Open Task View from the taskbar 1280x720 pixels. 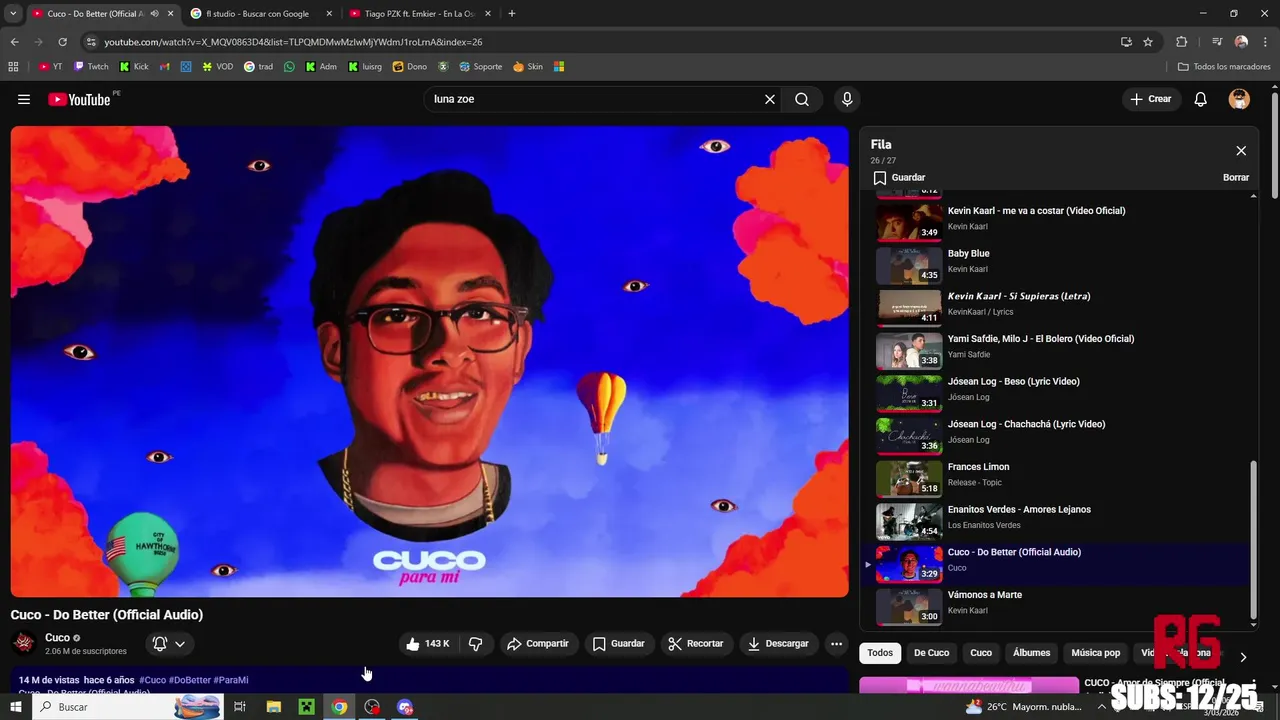240,707
